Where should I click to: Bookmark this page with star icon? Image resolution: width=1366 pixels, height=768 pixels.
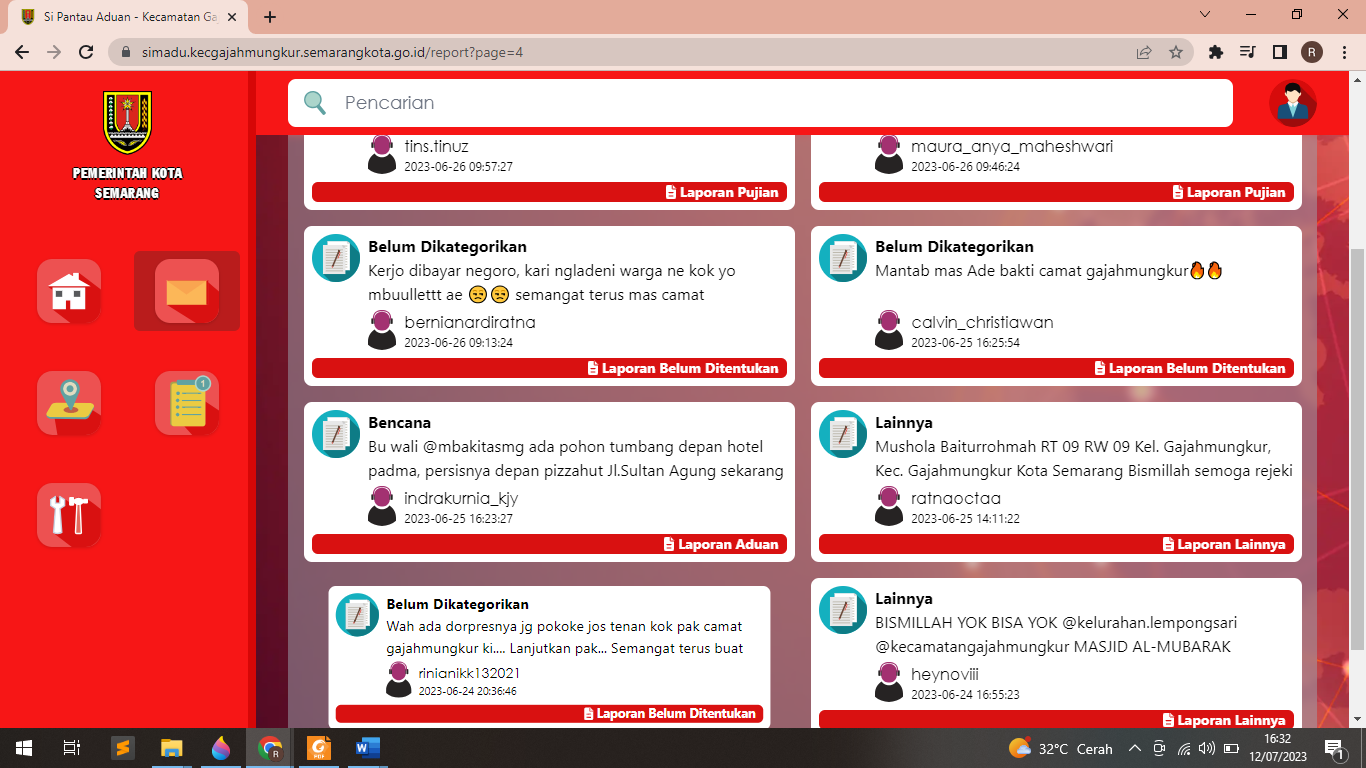pos(1176,52)
